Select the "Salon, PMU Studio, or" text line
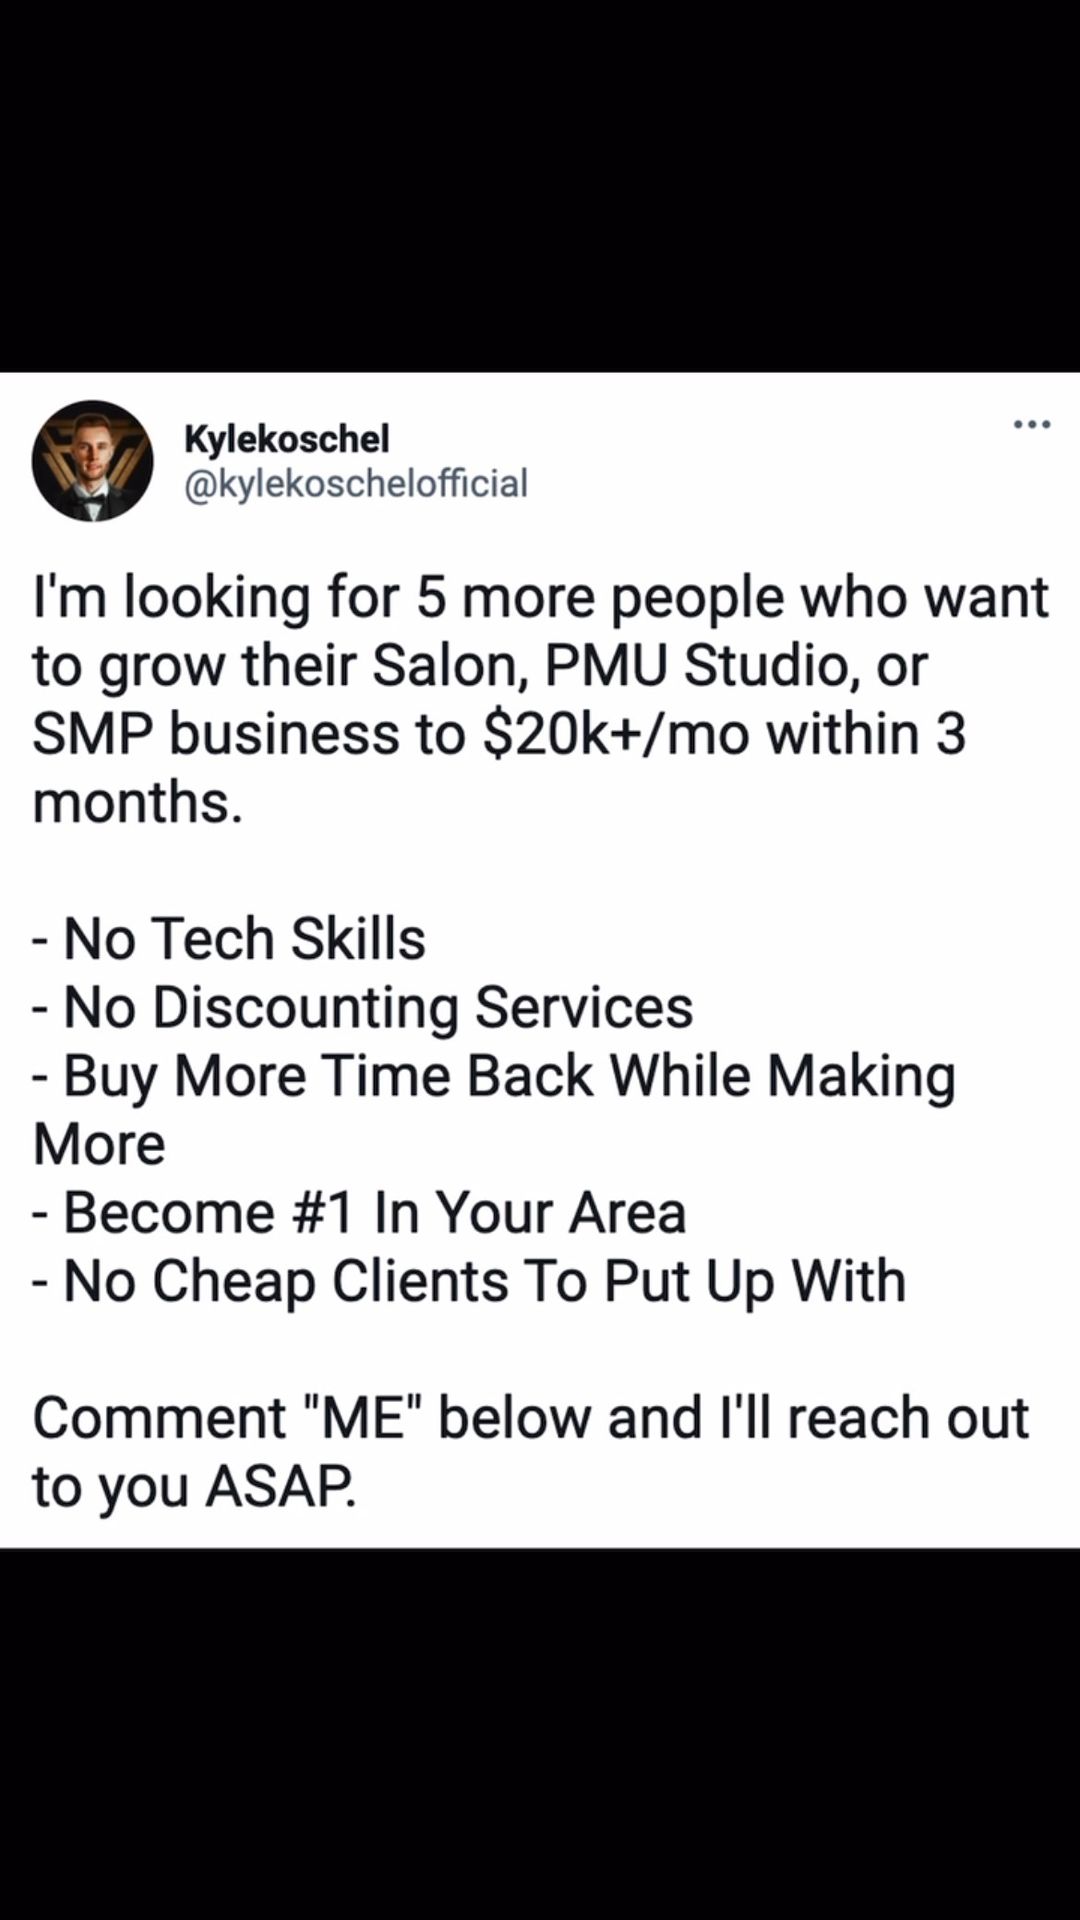Viewport: 1080px width, 1920px height. (650, 666)
